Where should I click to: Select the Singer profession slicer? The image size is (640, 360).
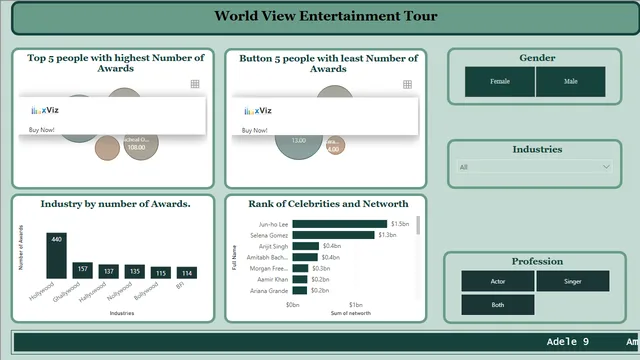click(573, 281)
